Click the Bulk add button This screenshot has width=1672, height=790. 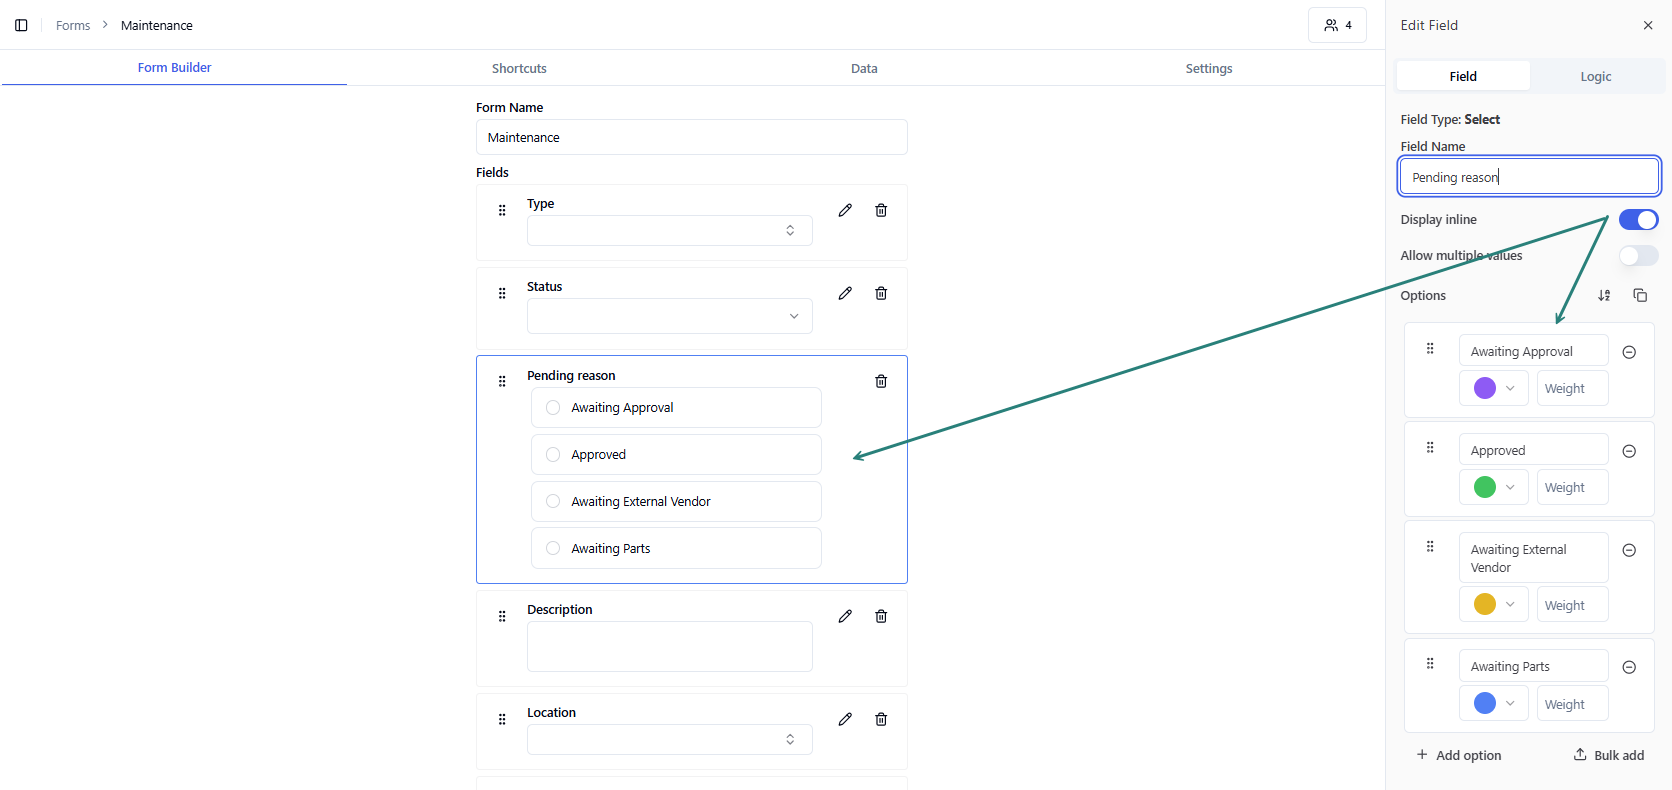(x=1608, y=755)
